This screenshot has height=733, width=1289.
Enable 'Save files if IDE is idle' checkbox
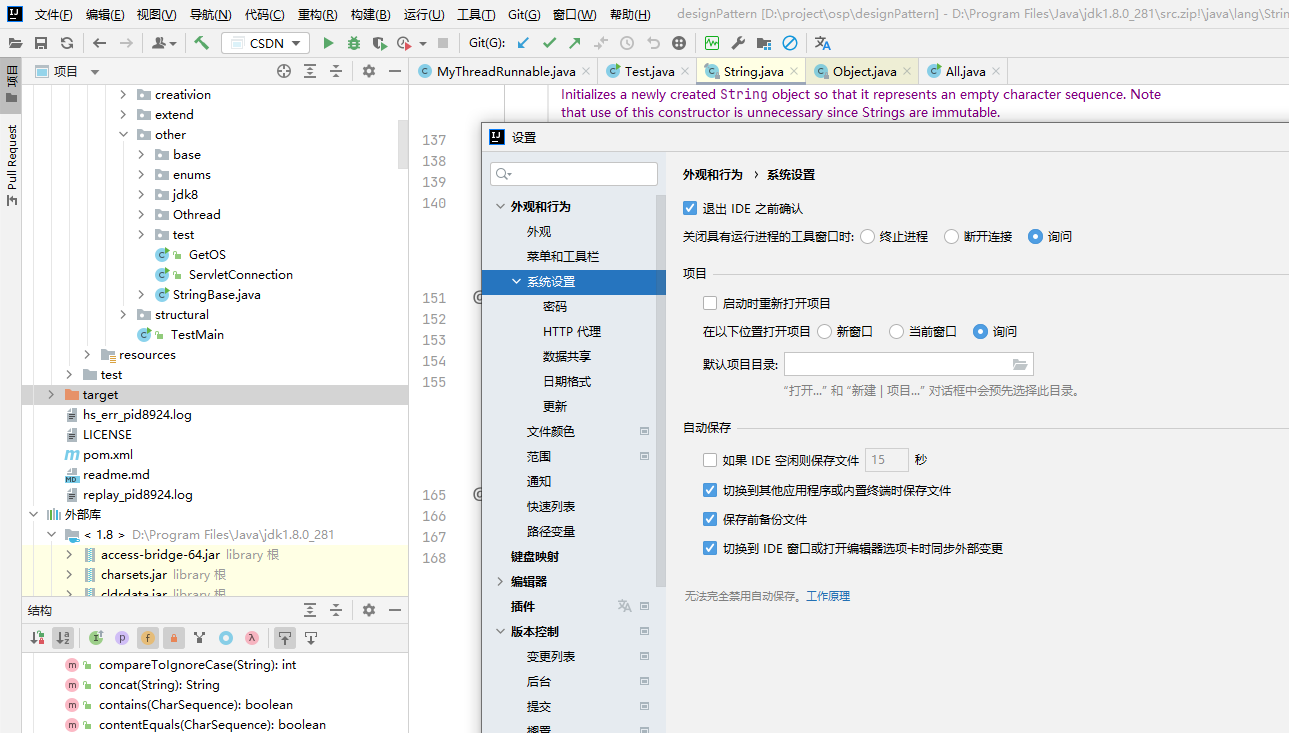(x=710, y=460)
